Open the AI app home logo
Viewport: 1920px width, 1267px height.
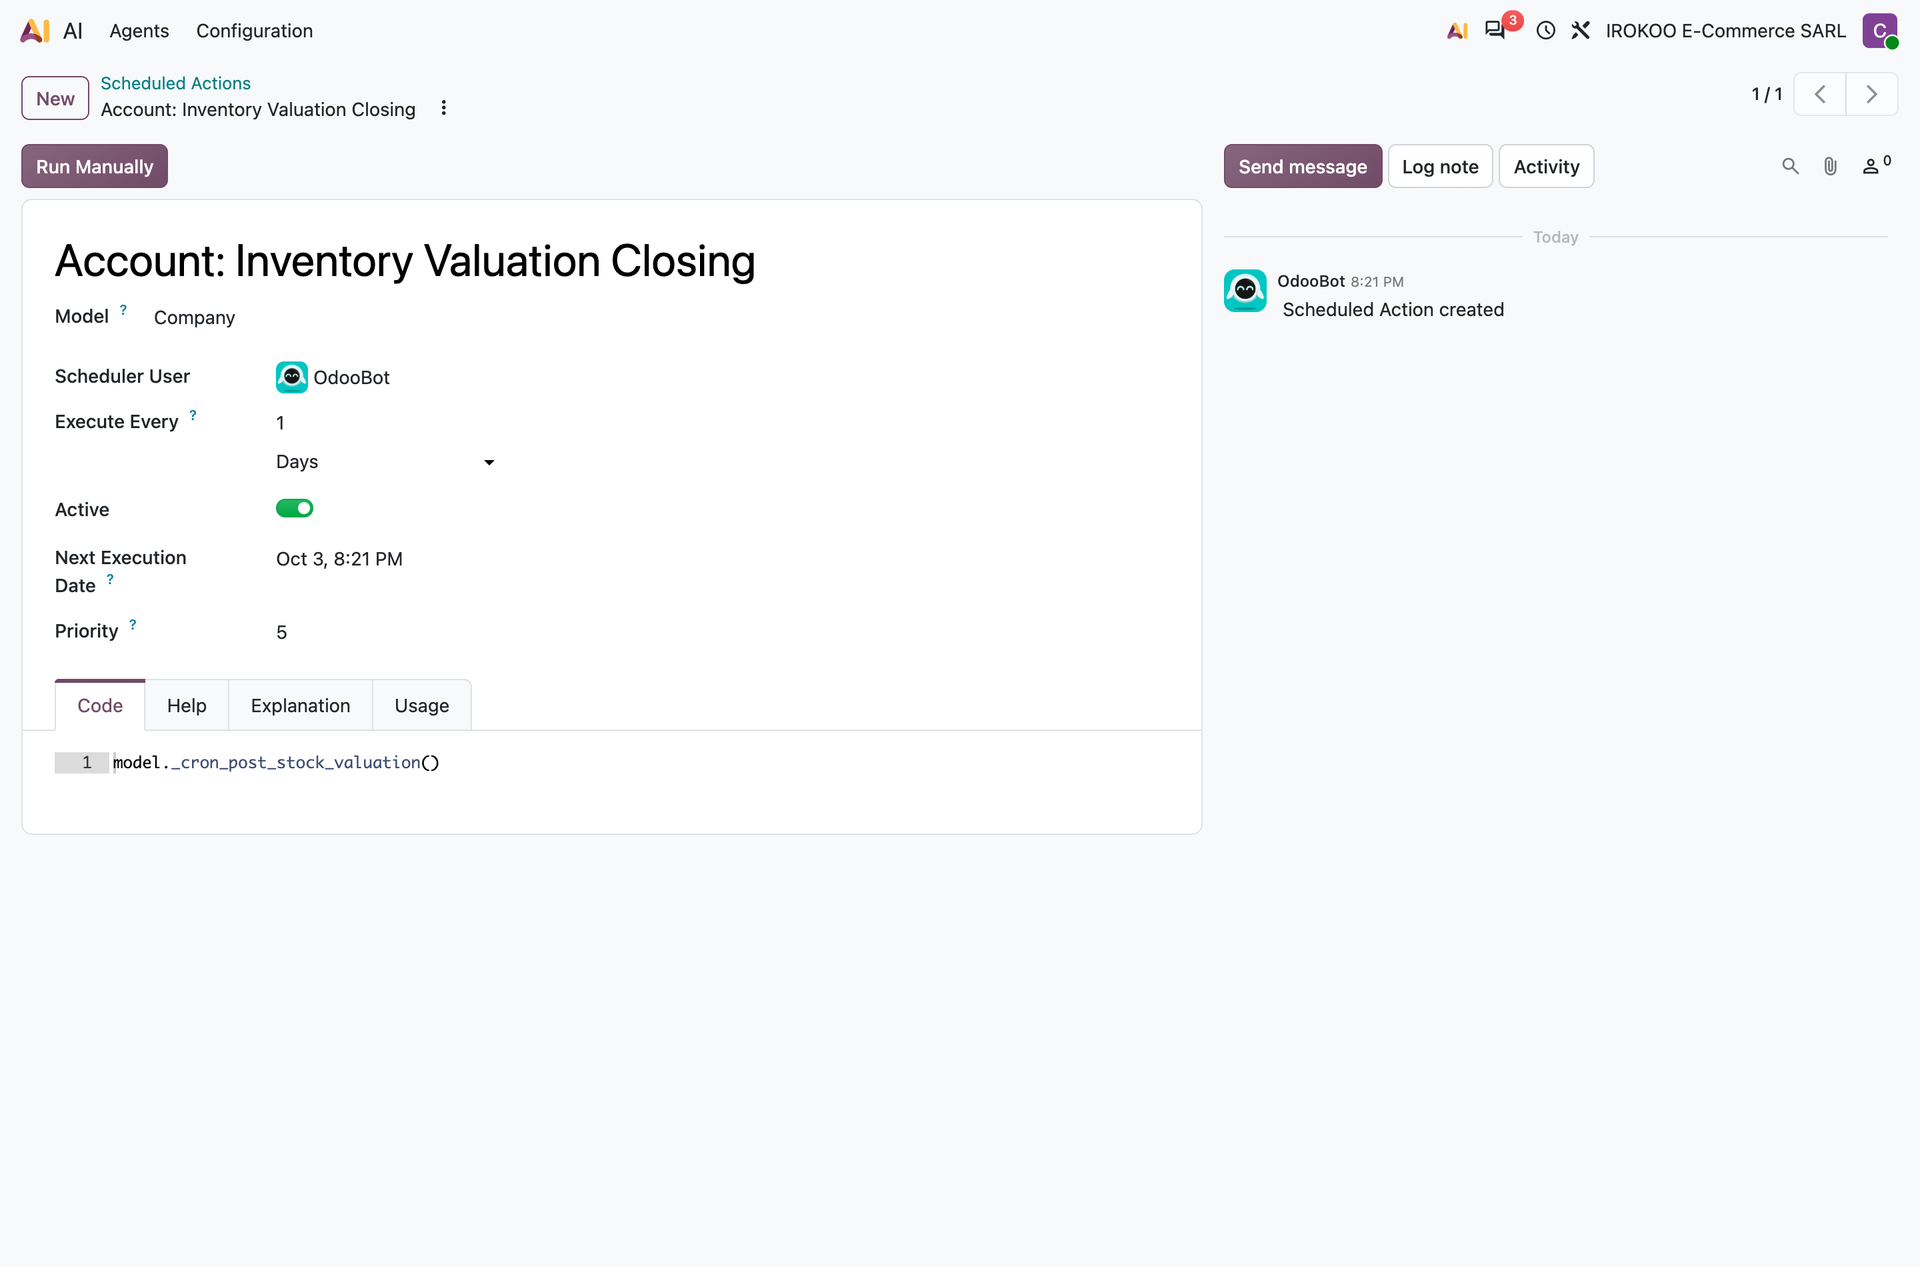[35, 31]
